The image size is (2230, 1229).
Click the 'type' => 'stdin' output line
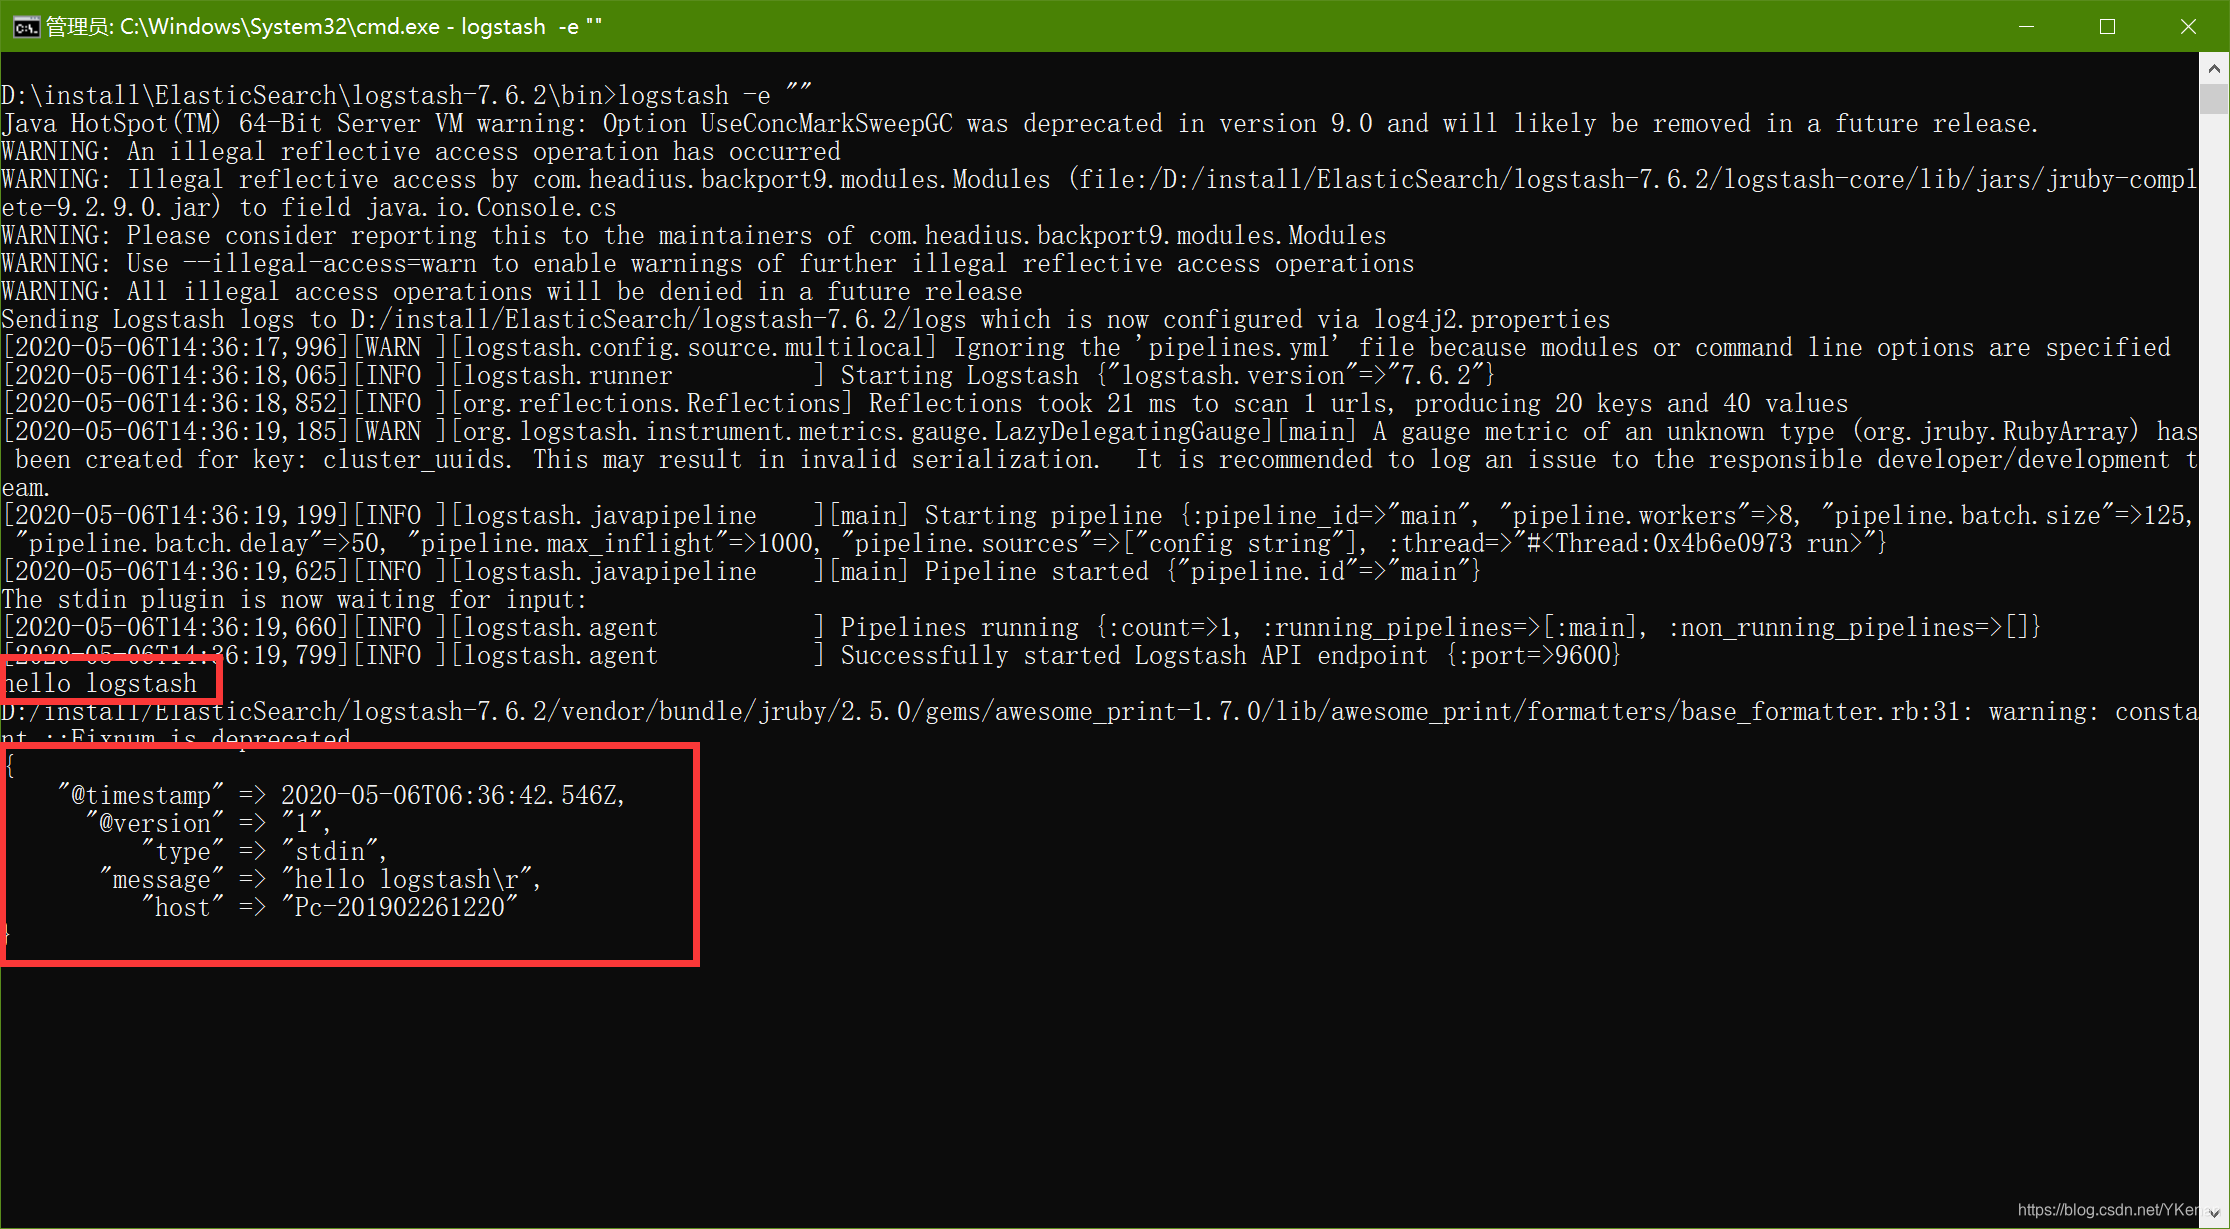(263, 851)
